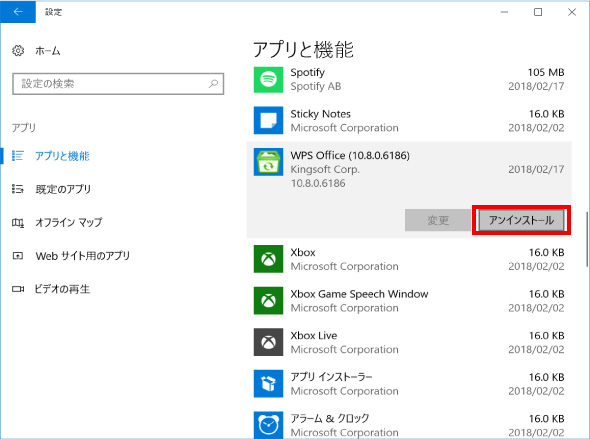Open the 既定のアプリ section
Viewport: 590px width, 439px height.
(x=63, y=189)
